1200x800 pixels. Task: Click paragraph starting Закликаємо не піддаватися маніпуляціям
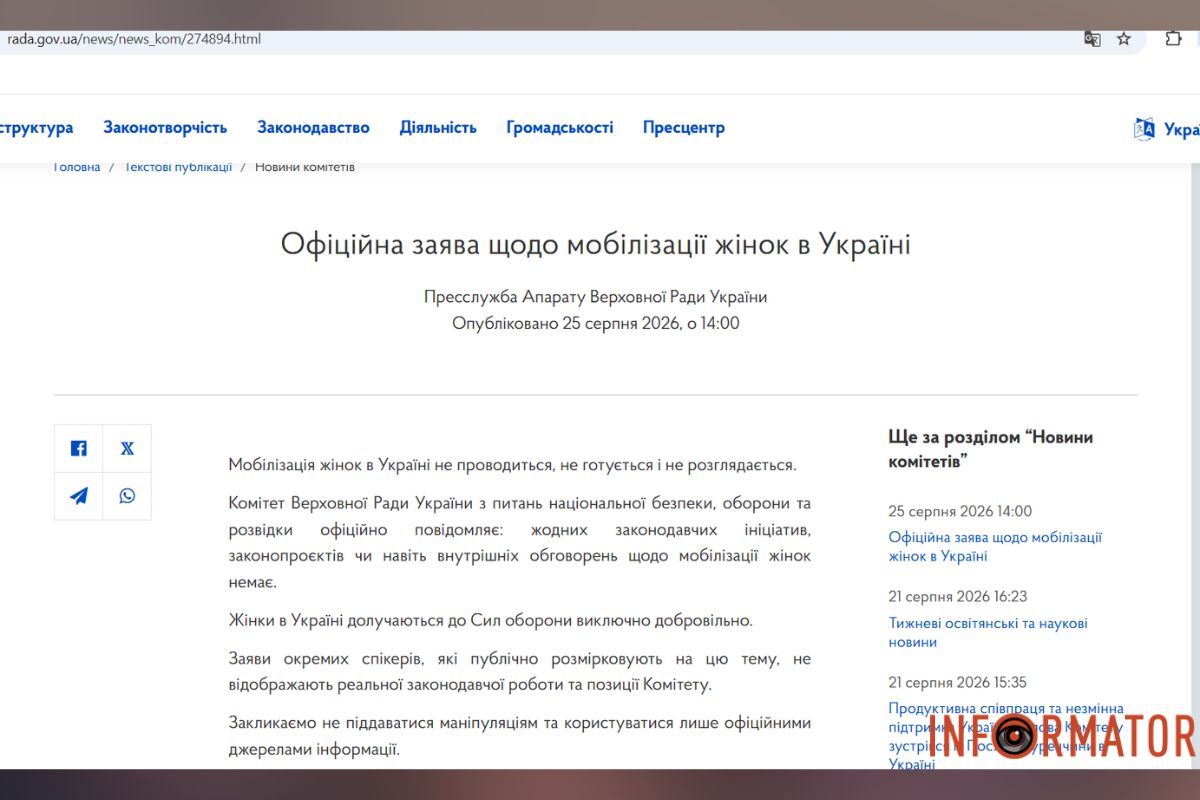(520, 735)
